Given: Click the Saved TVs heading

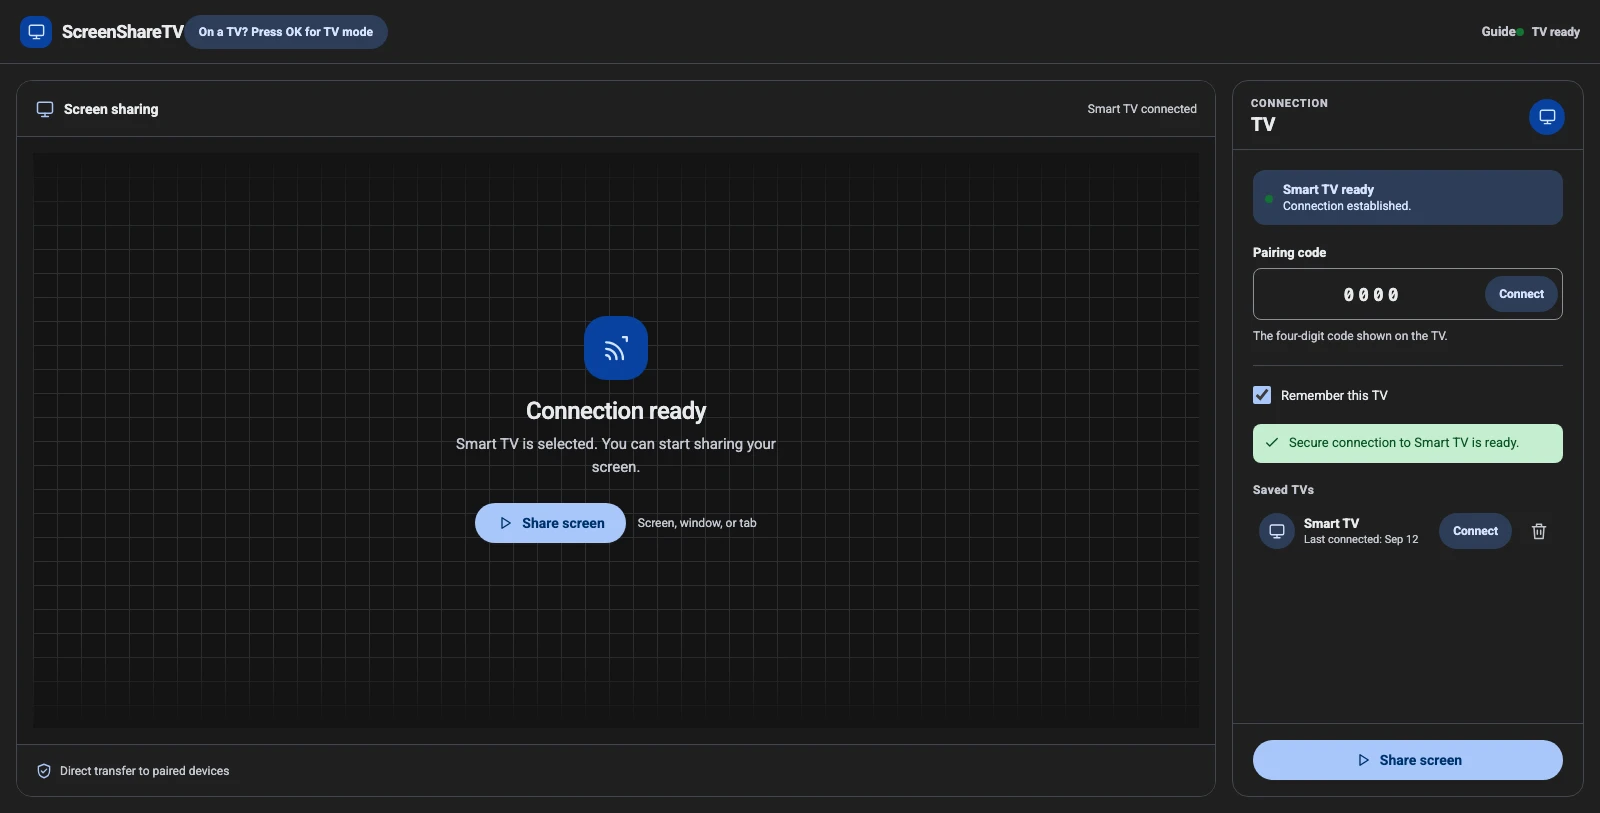Looking at the screenshot, I should click(x=1283, y=490).
